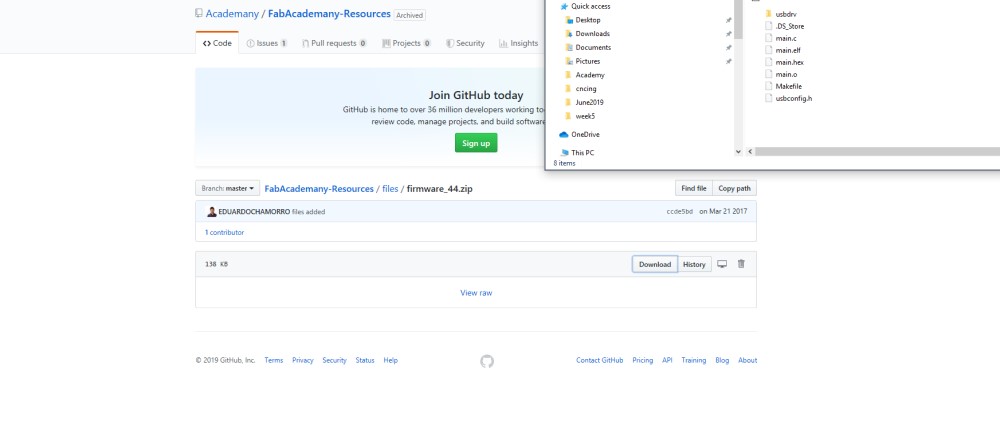The image size is (1000, 441).
Task: Click the Find file button
Action: pyautogui.click(x=694, y=188)
